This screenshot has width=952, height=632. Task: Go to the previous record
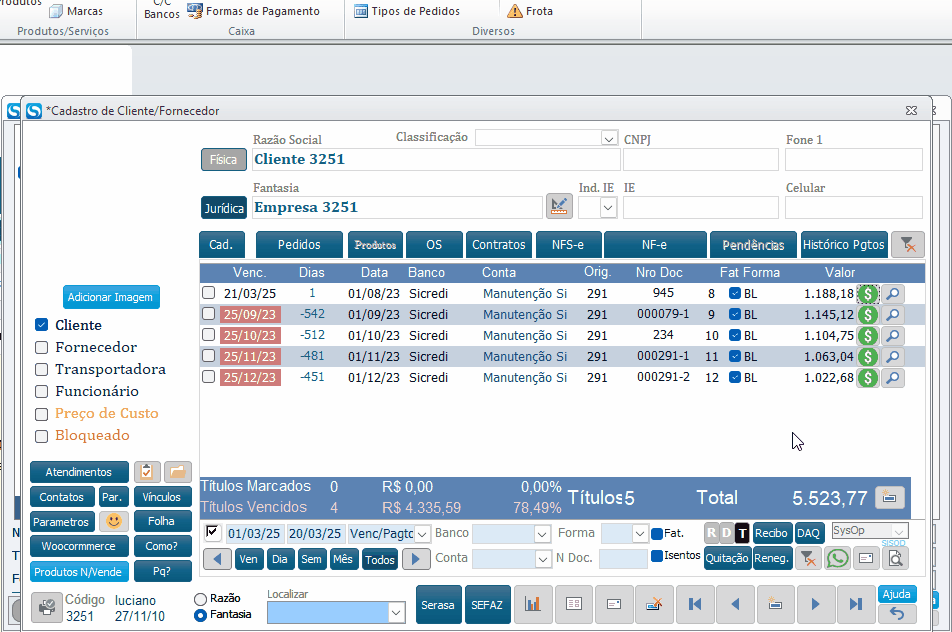[735, 604]
